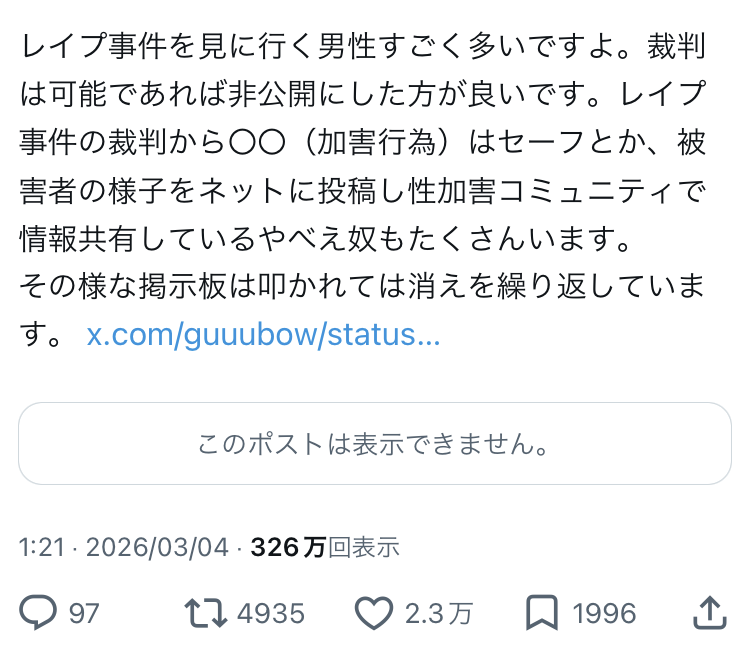The height and width of the screenshot is (647, 750).
Task: Click the unavailable quoted post card
Action: [x=374, y=444]
